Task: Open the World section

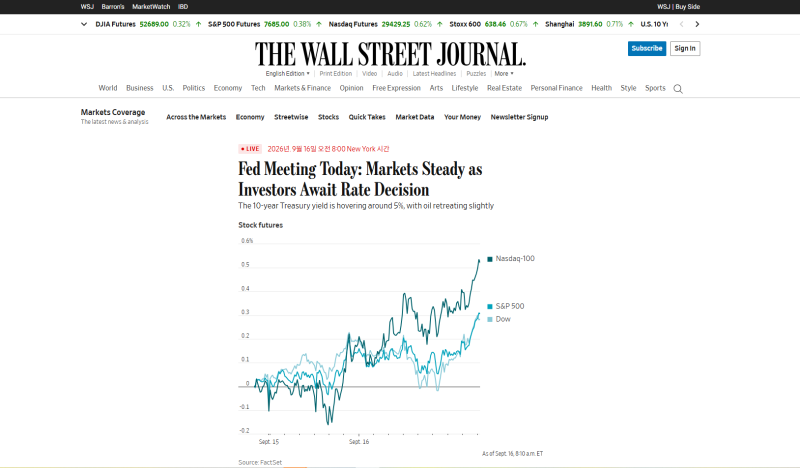Action: pyautogui.click(x=108, y=88)
